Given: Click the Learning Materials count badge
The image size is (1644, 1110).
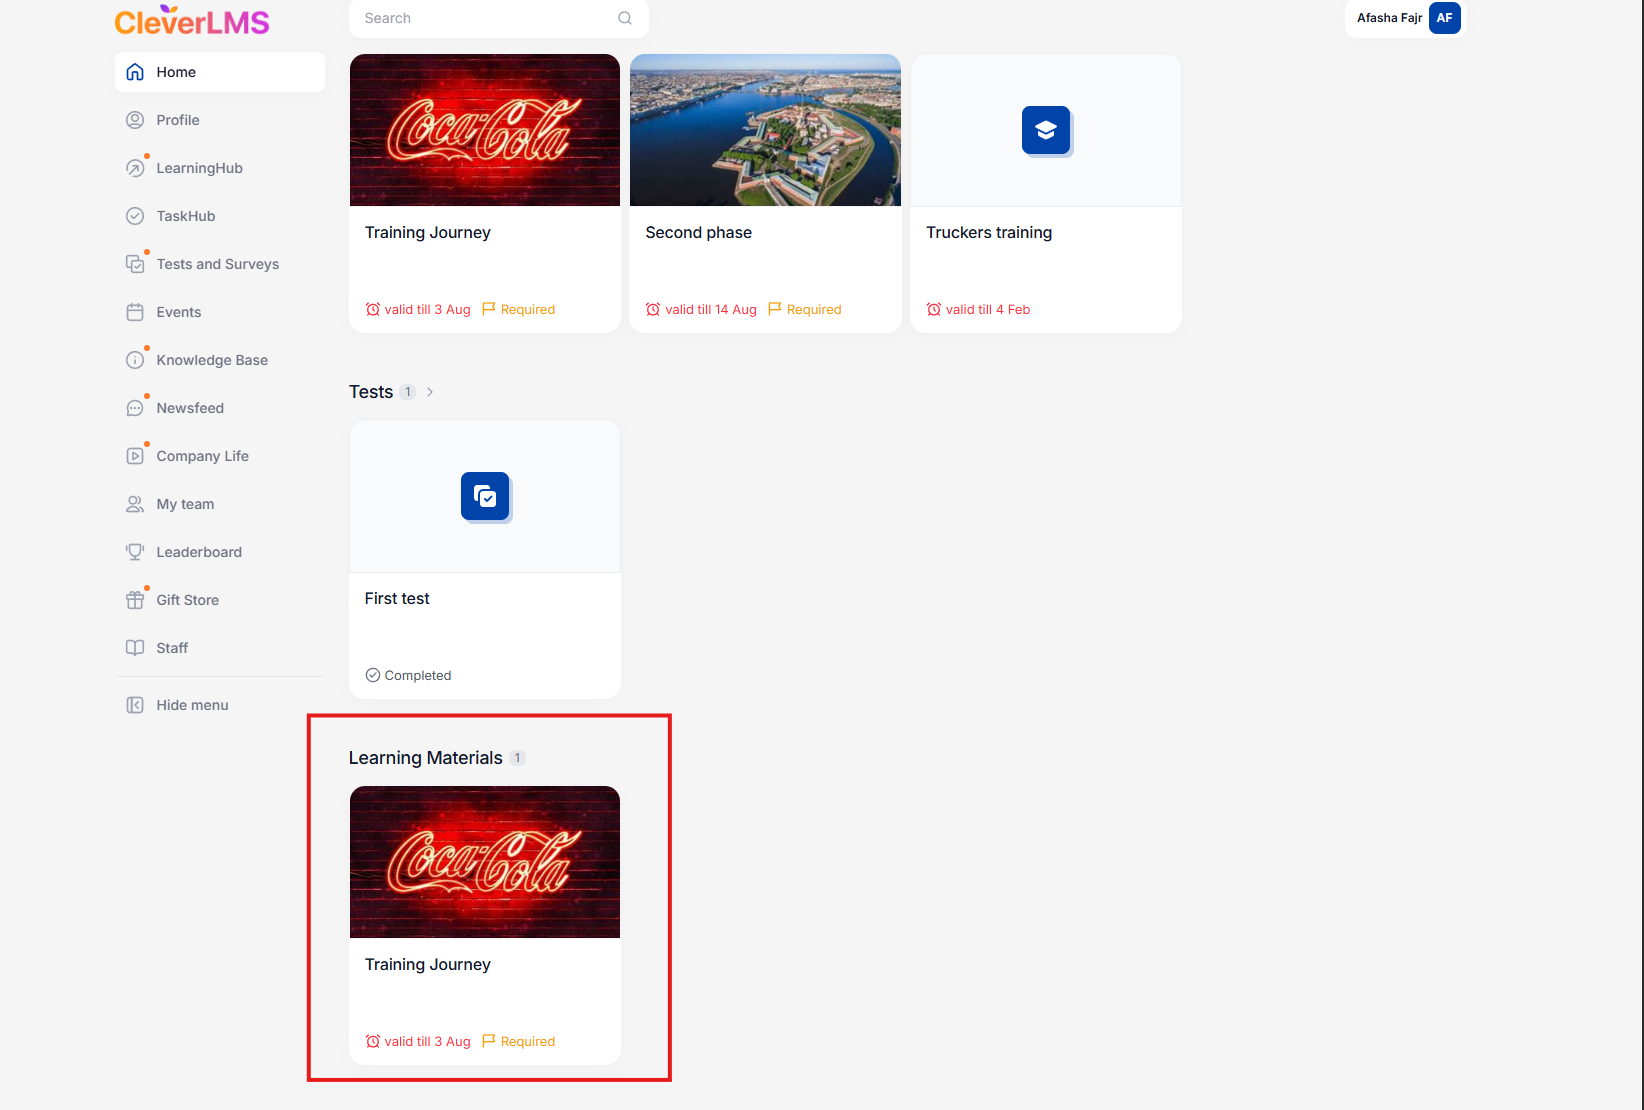Looking at the screenshot, I should 517,758.
